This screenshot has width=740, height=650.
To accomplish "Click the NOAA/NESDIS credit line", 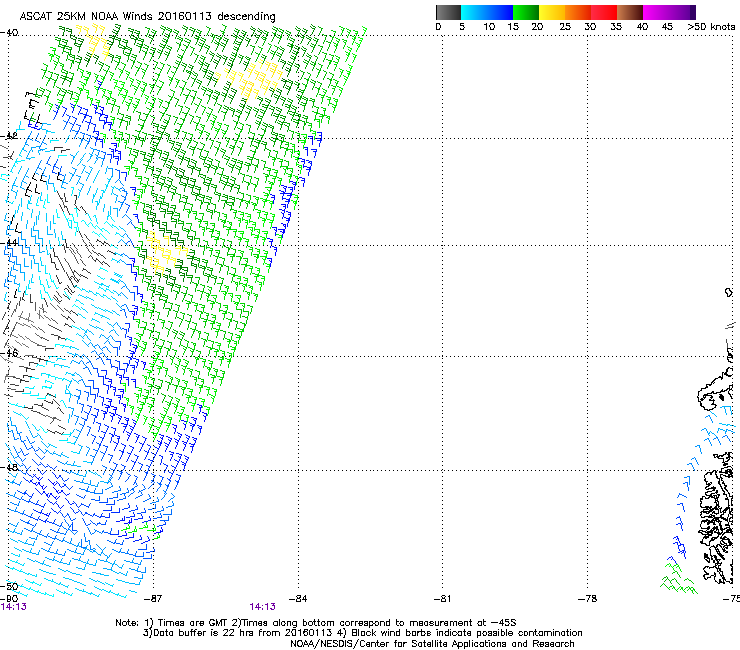I will [432, 643].
